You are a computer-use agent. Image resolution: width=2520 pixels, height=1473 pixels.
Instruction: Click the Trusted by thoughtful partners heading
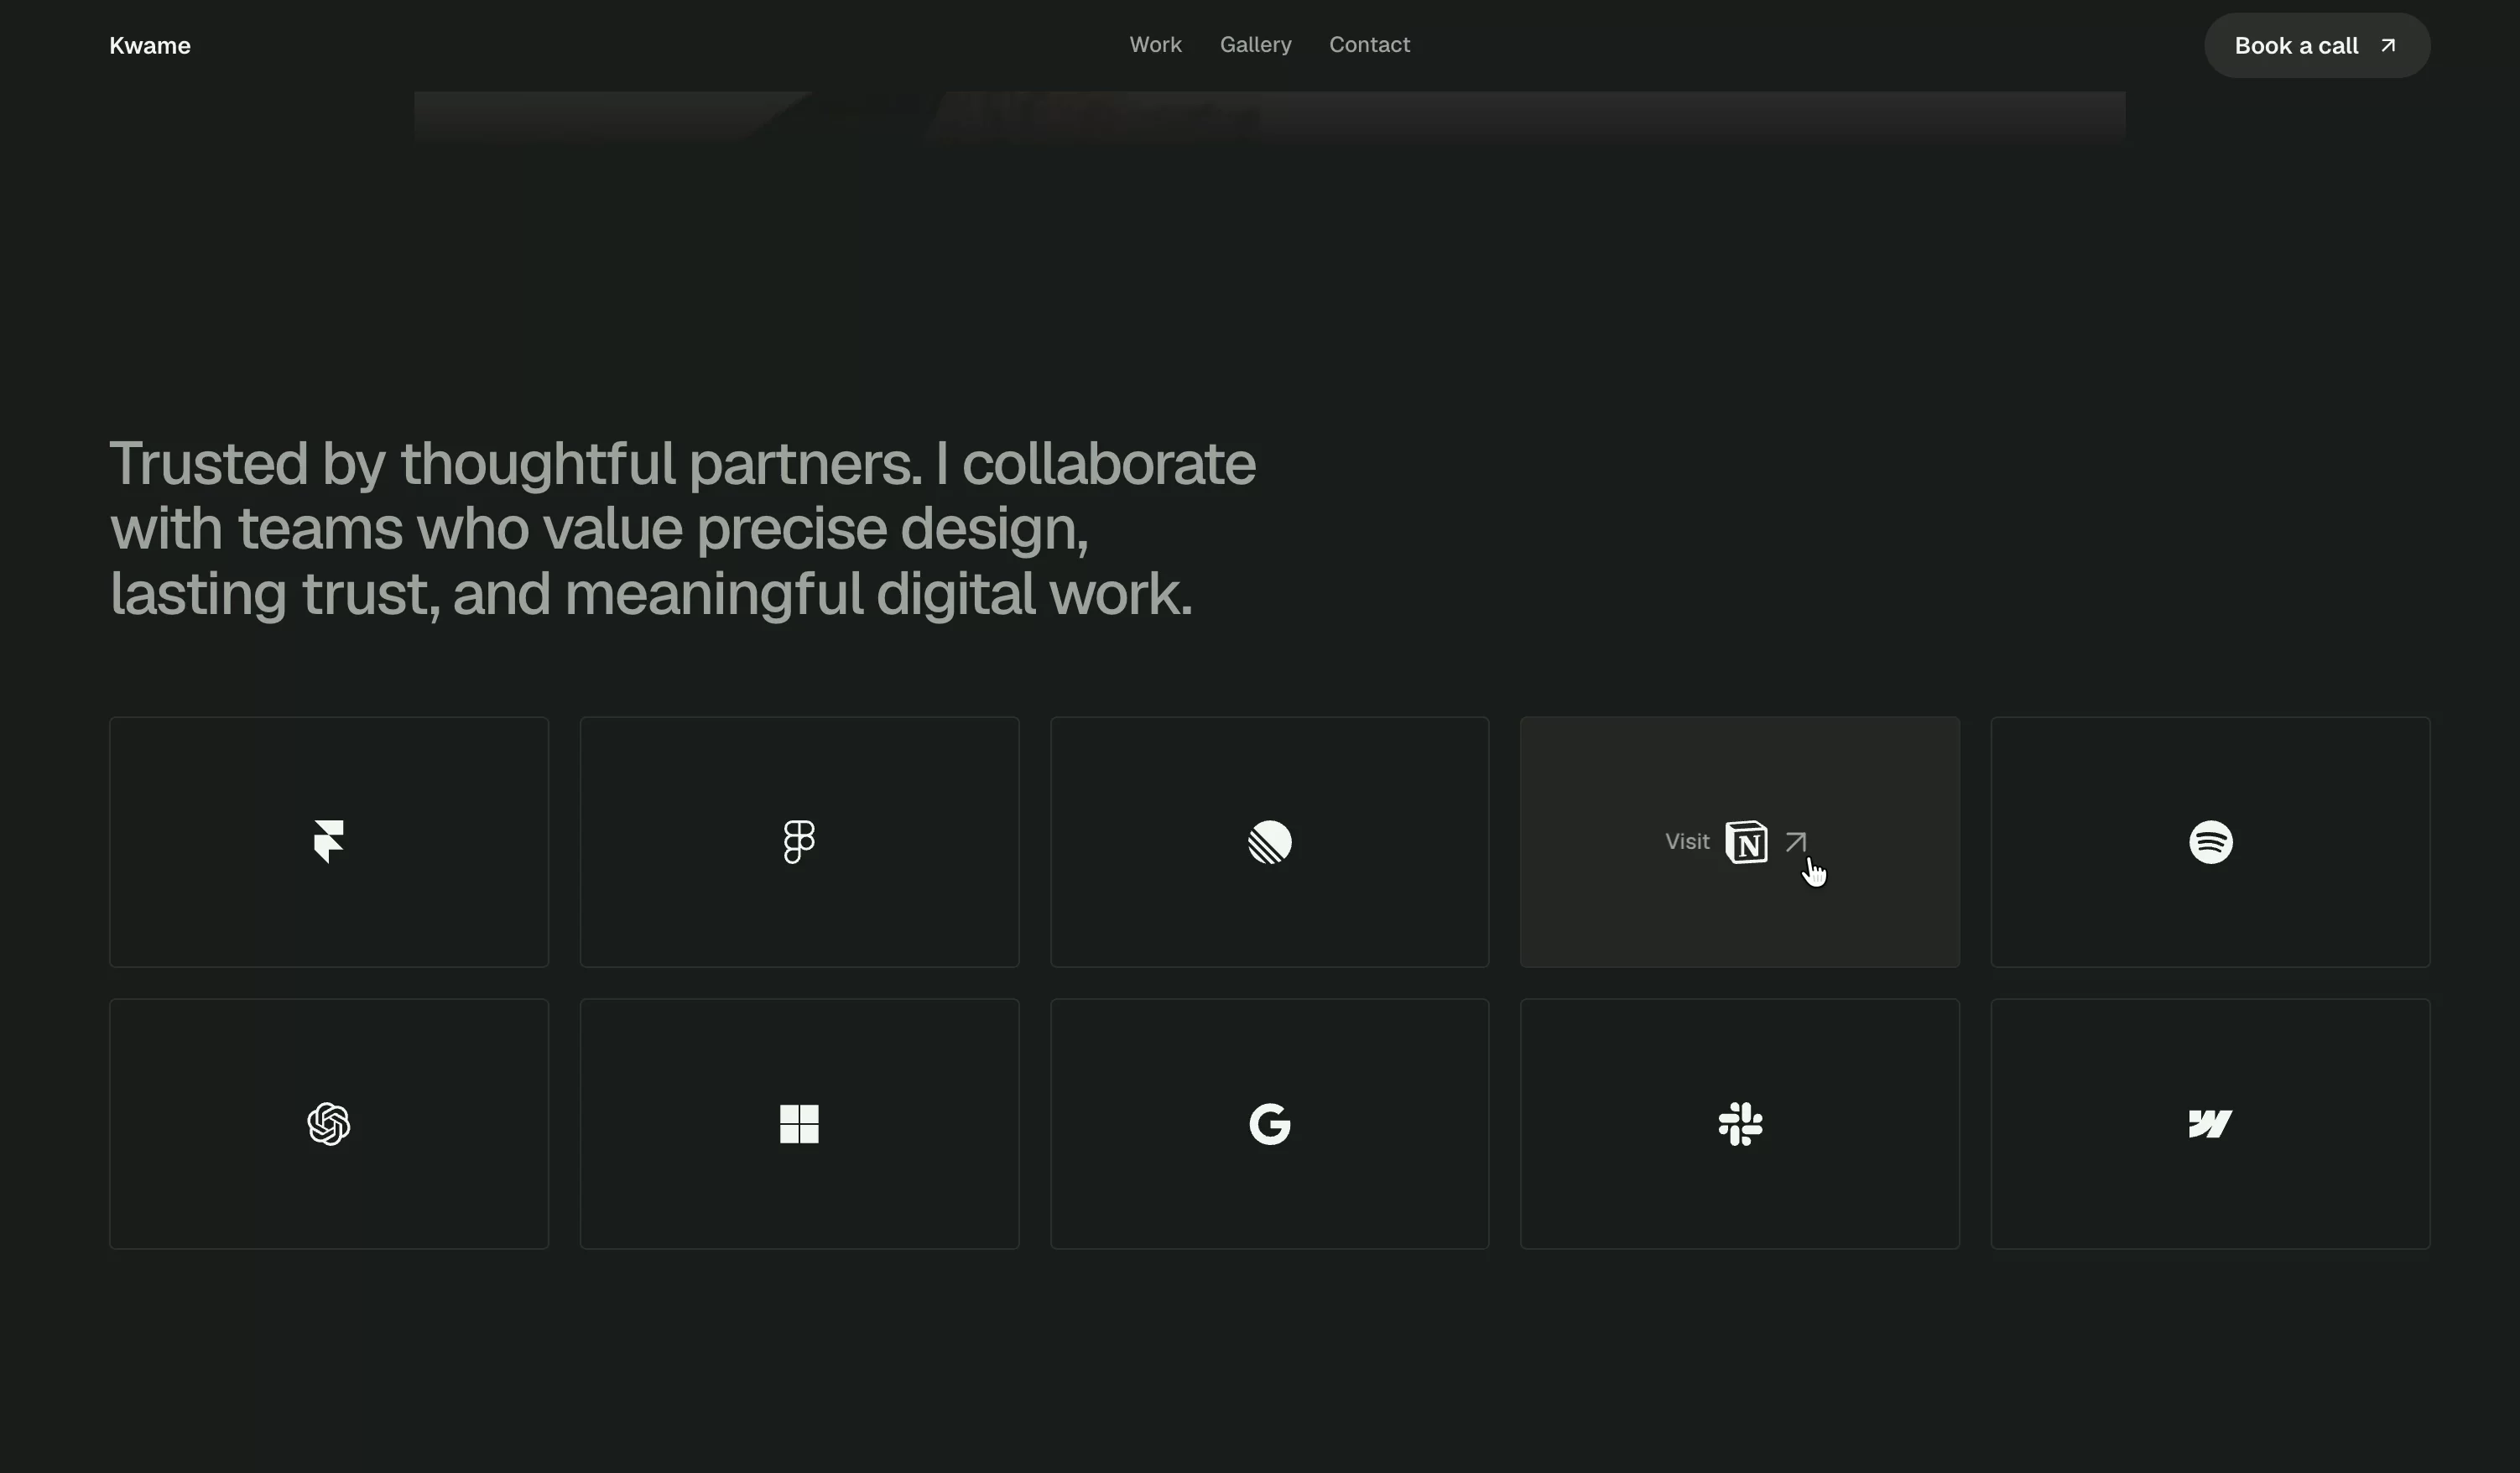[x=682, y=528]
